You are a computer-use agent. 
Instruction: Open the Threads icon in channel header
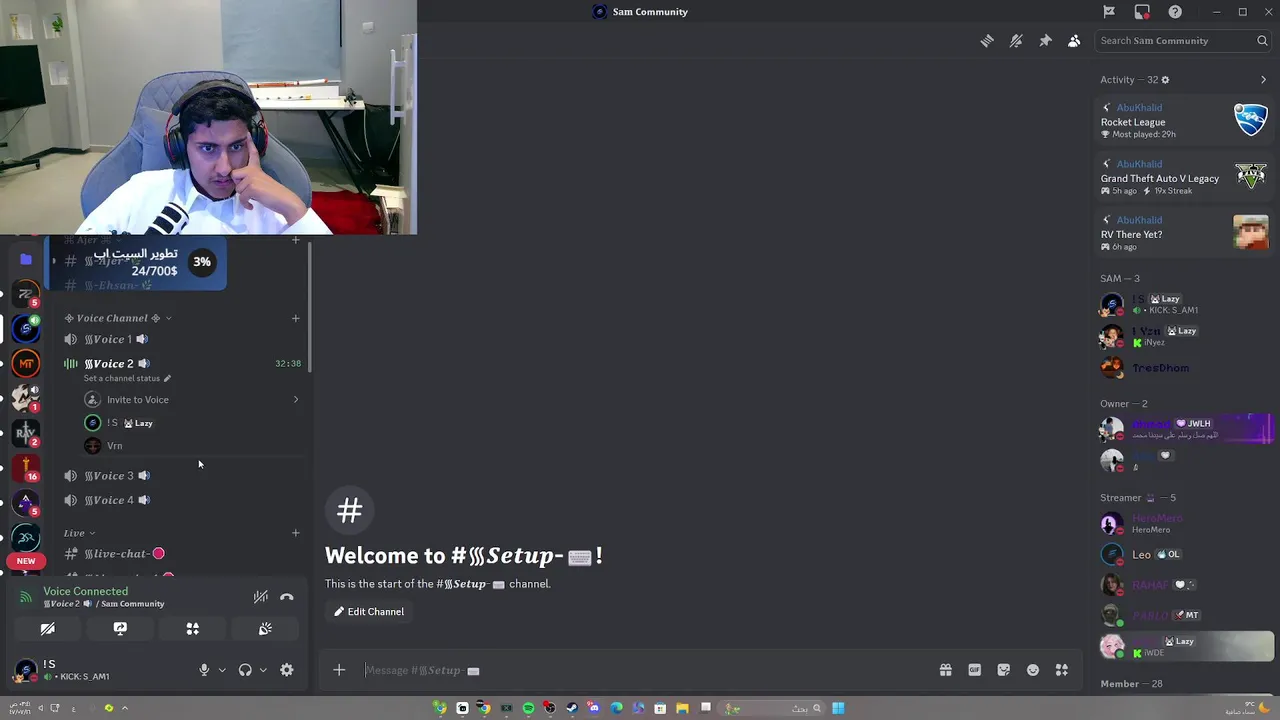click(x=987, y=41)
